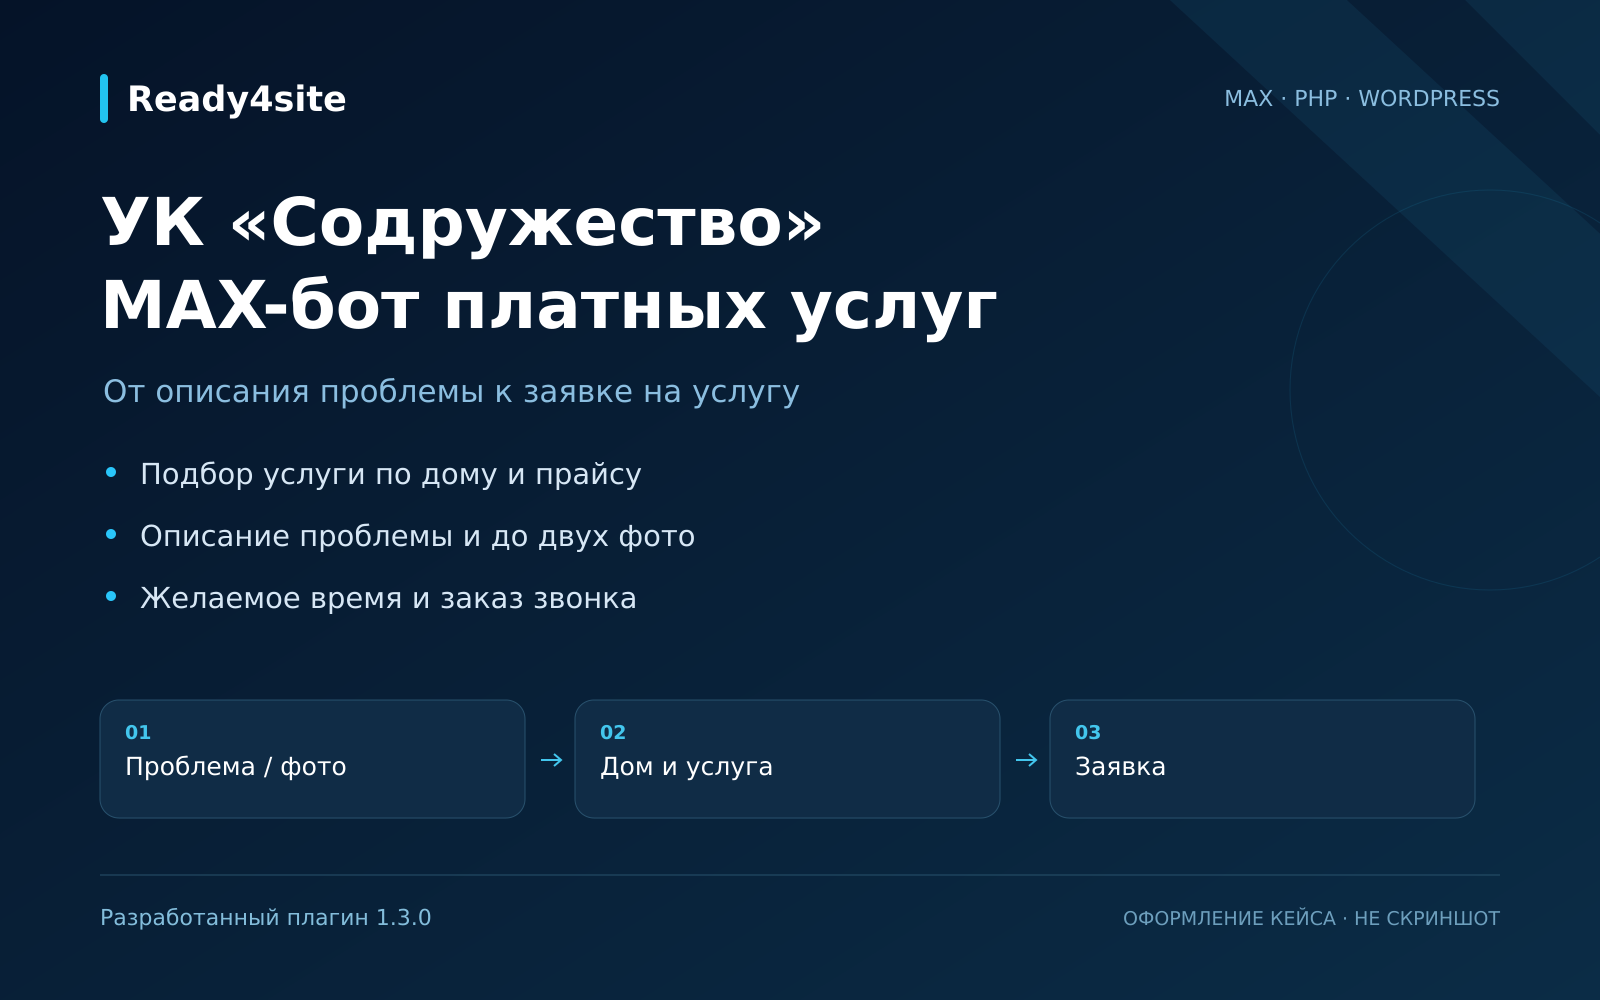1600x1000 pixels.
Task: Click the heading MAX-бот платных услуг
Action: tap(549, 307)
